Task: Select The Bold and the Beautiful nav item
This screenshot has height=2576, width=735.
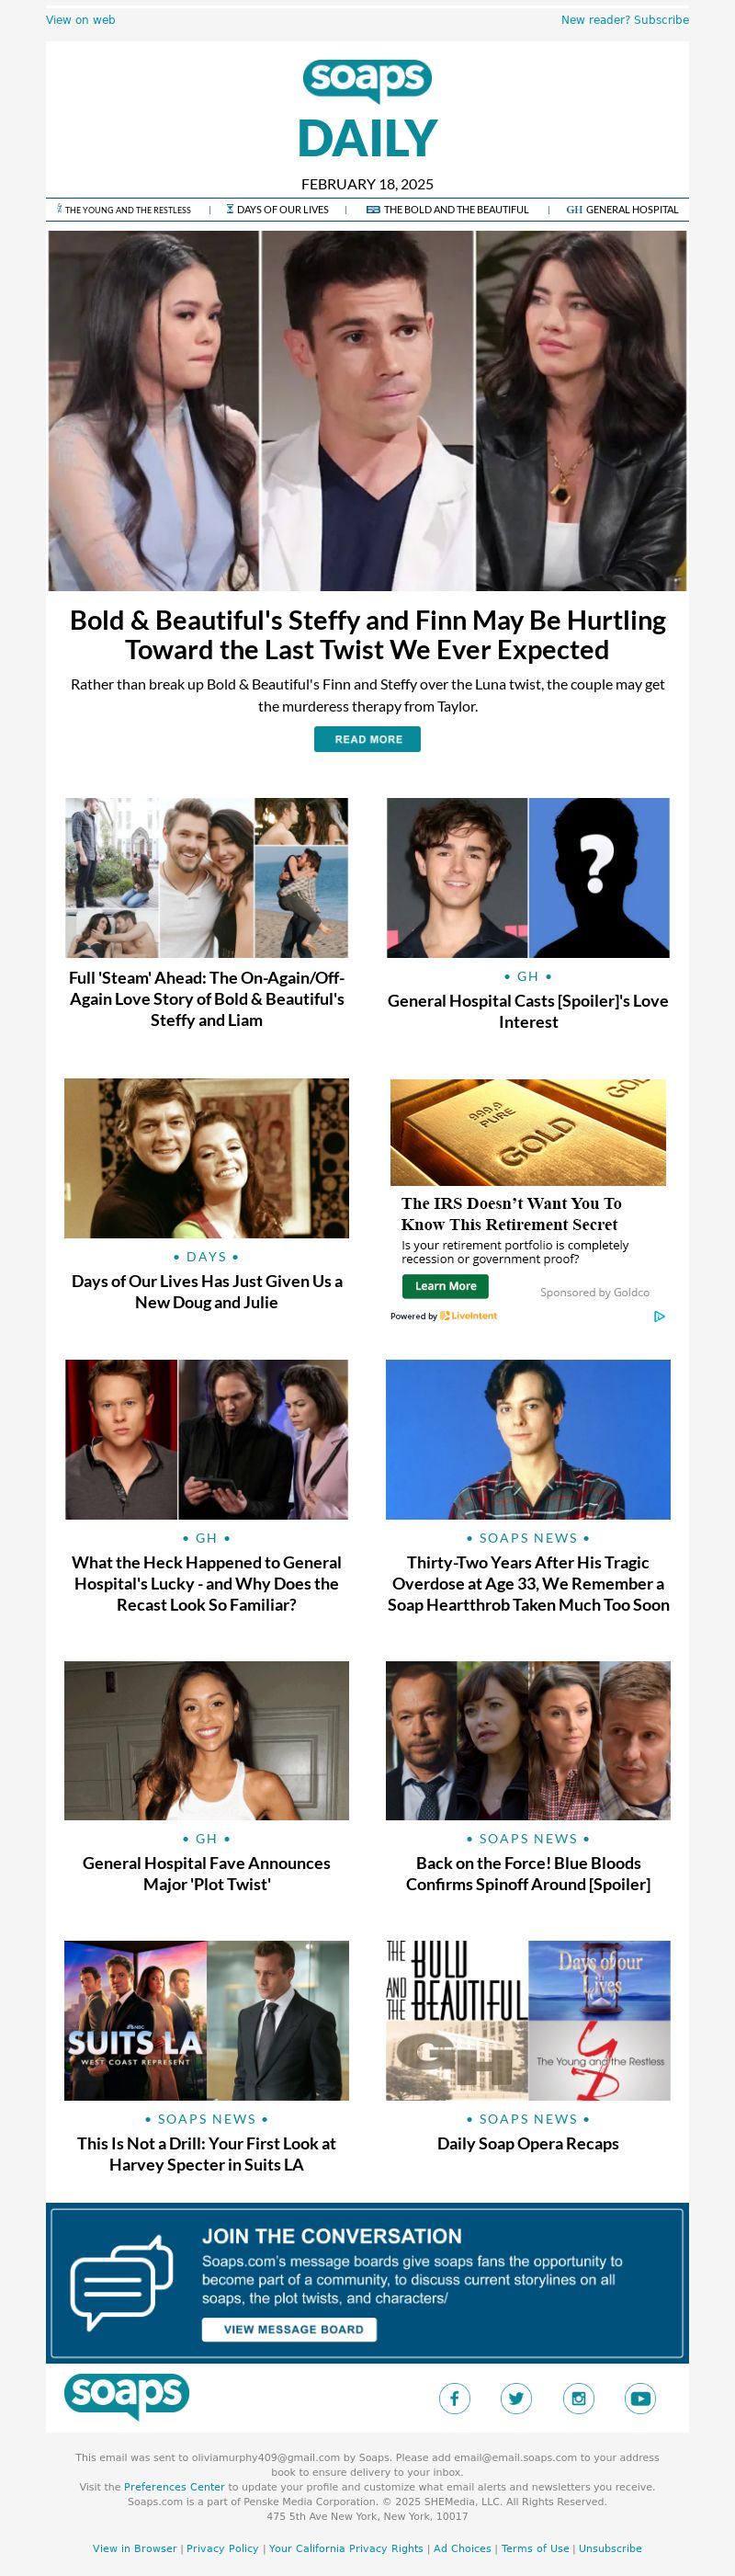Action: 447,210
